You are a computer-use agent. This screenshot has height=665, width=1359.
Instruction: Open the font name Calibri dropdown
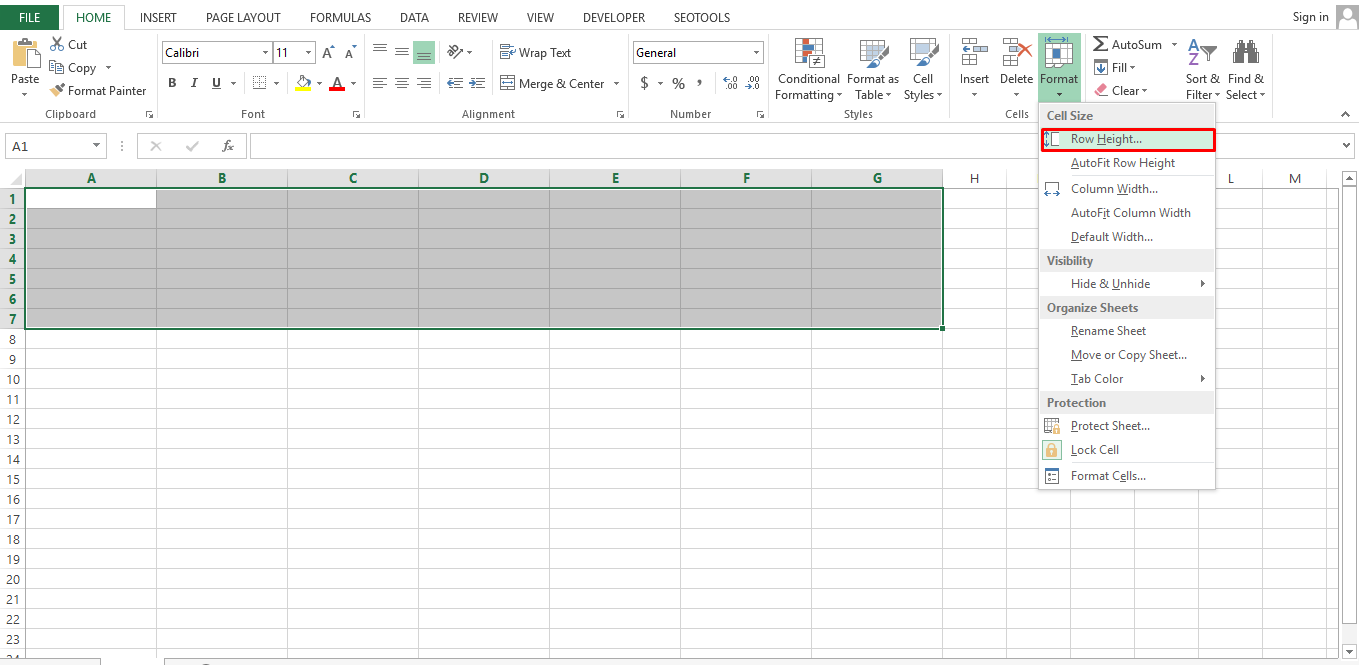click(x=265, y=53)
